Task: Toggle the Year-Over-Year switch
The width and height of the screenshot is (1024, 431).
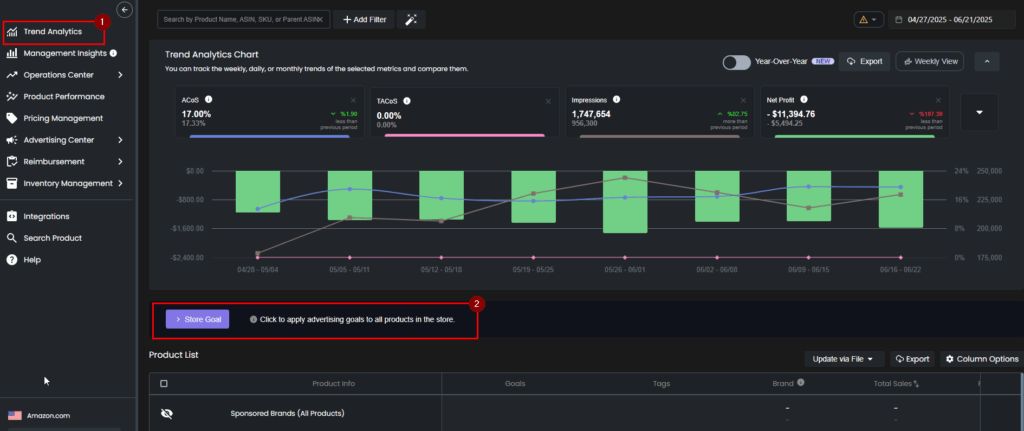Action: 737,61
